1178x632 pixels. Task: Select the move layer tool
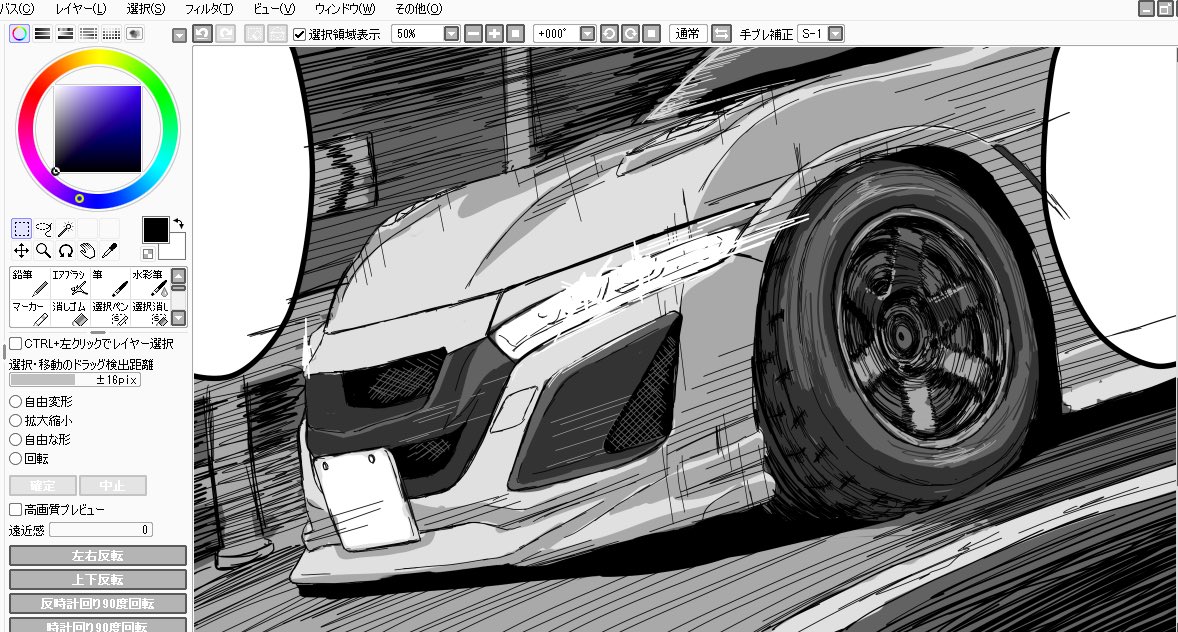[x=21, y=250]
